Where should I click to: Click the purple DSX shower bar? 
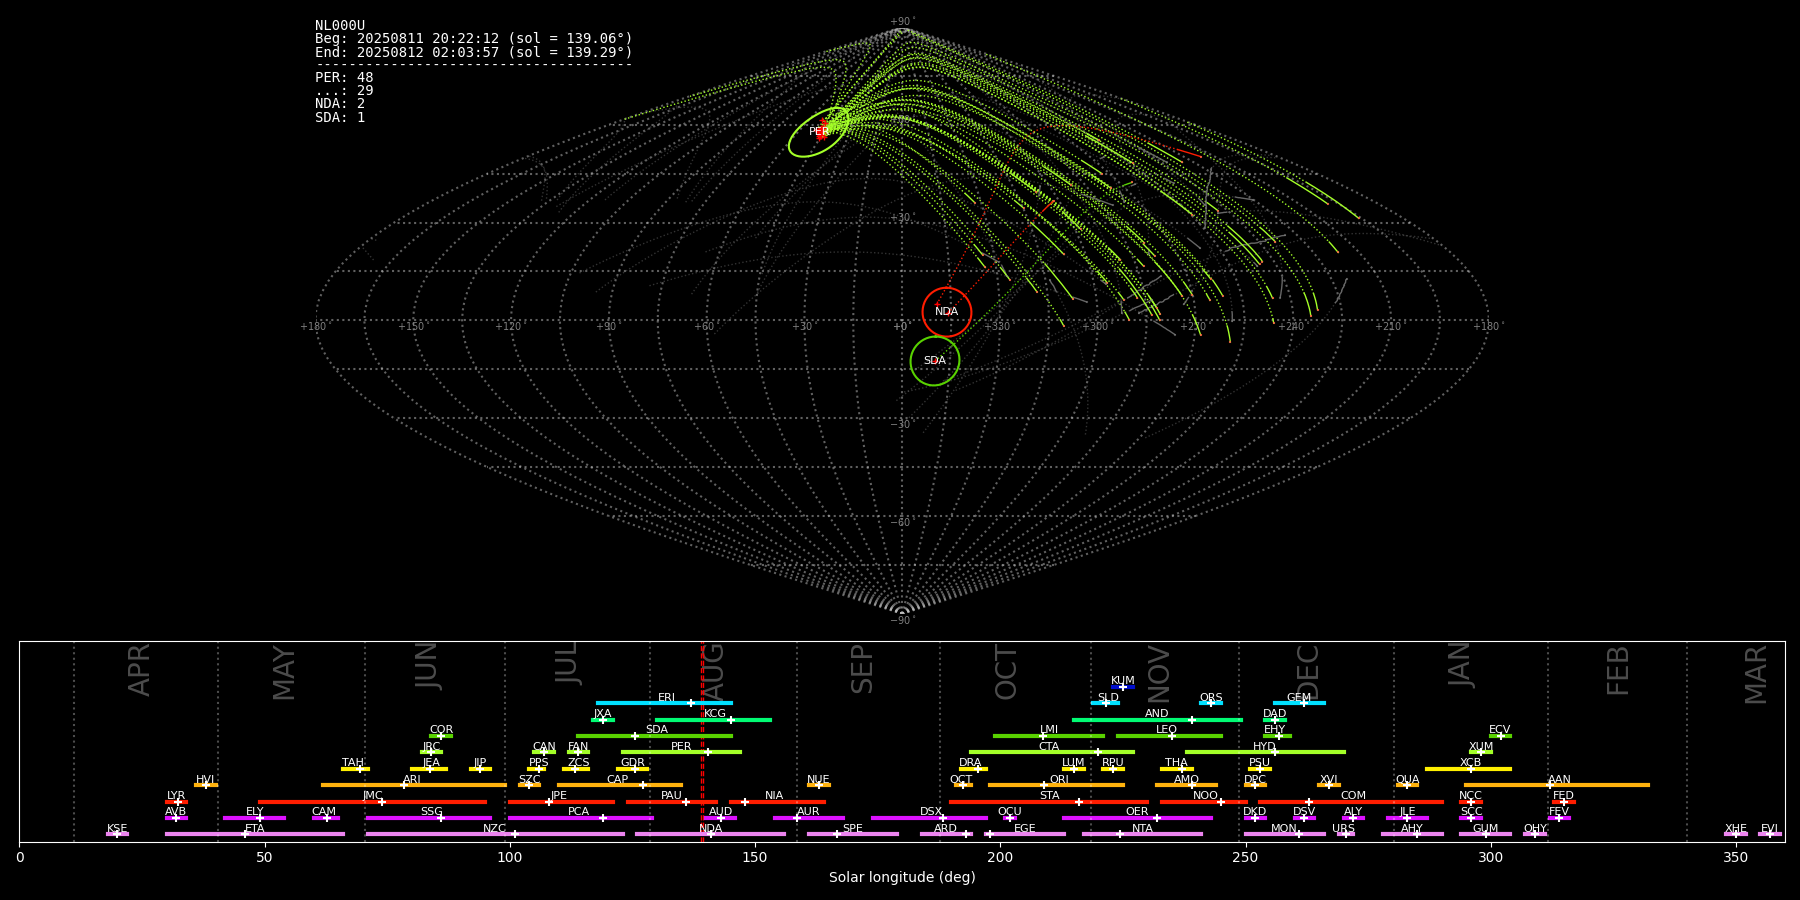pos(929,818)
